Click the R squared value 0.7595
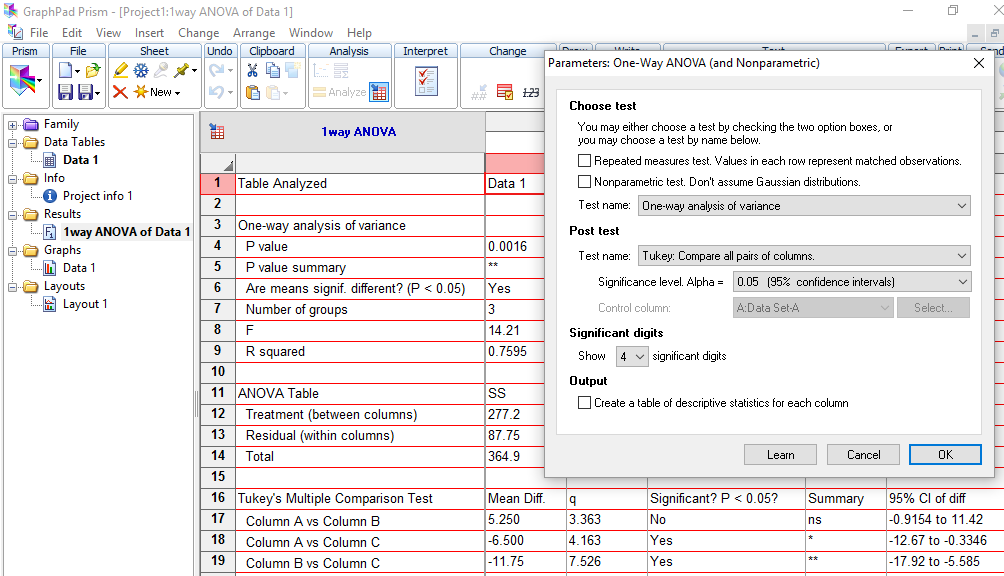The image size is (1004, 576). (514, 351)
